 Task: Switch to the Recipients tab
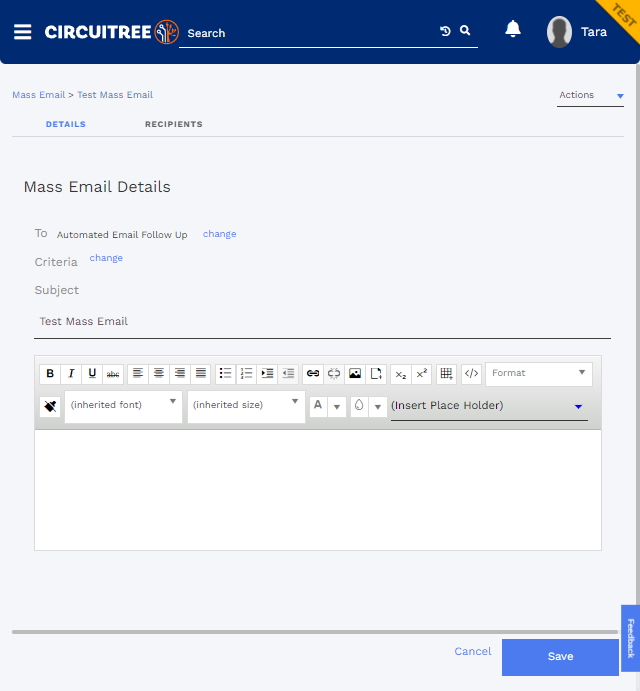click(174, 124)
